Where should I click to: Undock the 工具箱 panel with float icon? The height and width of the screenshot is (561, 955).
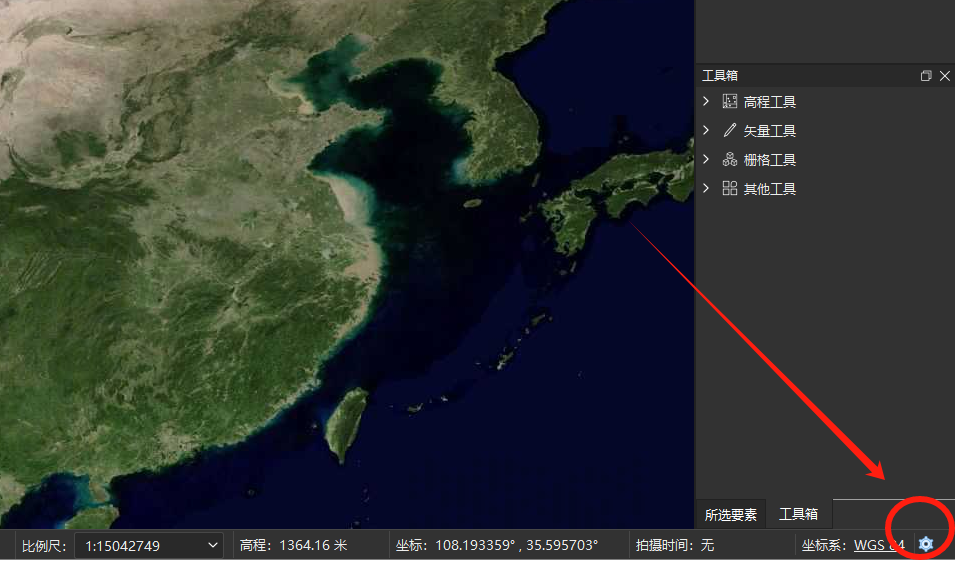(x=926, y=76)
